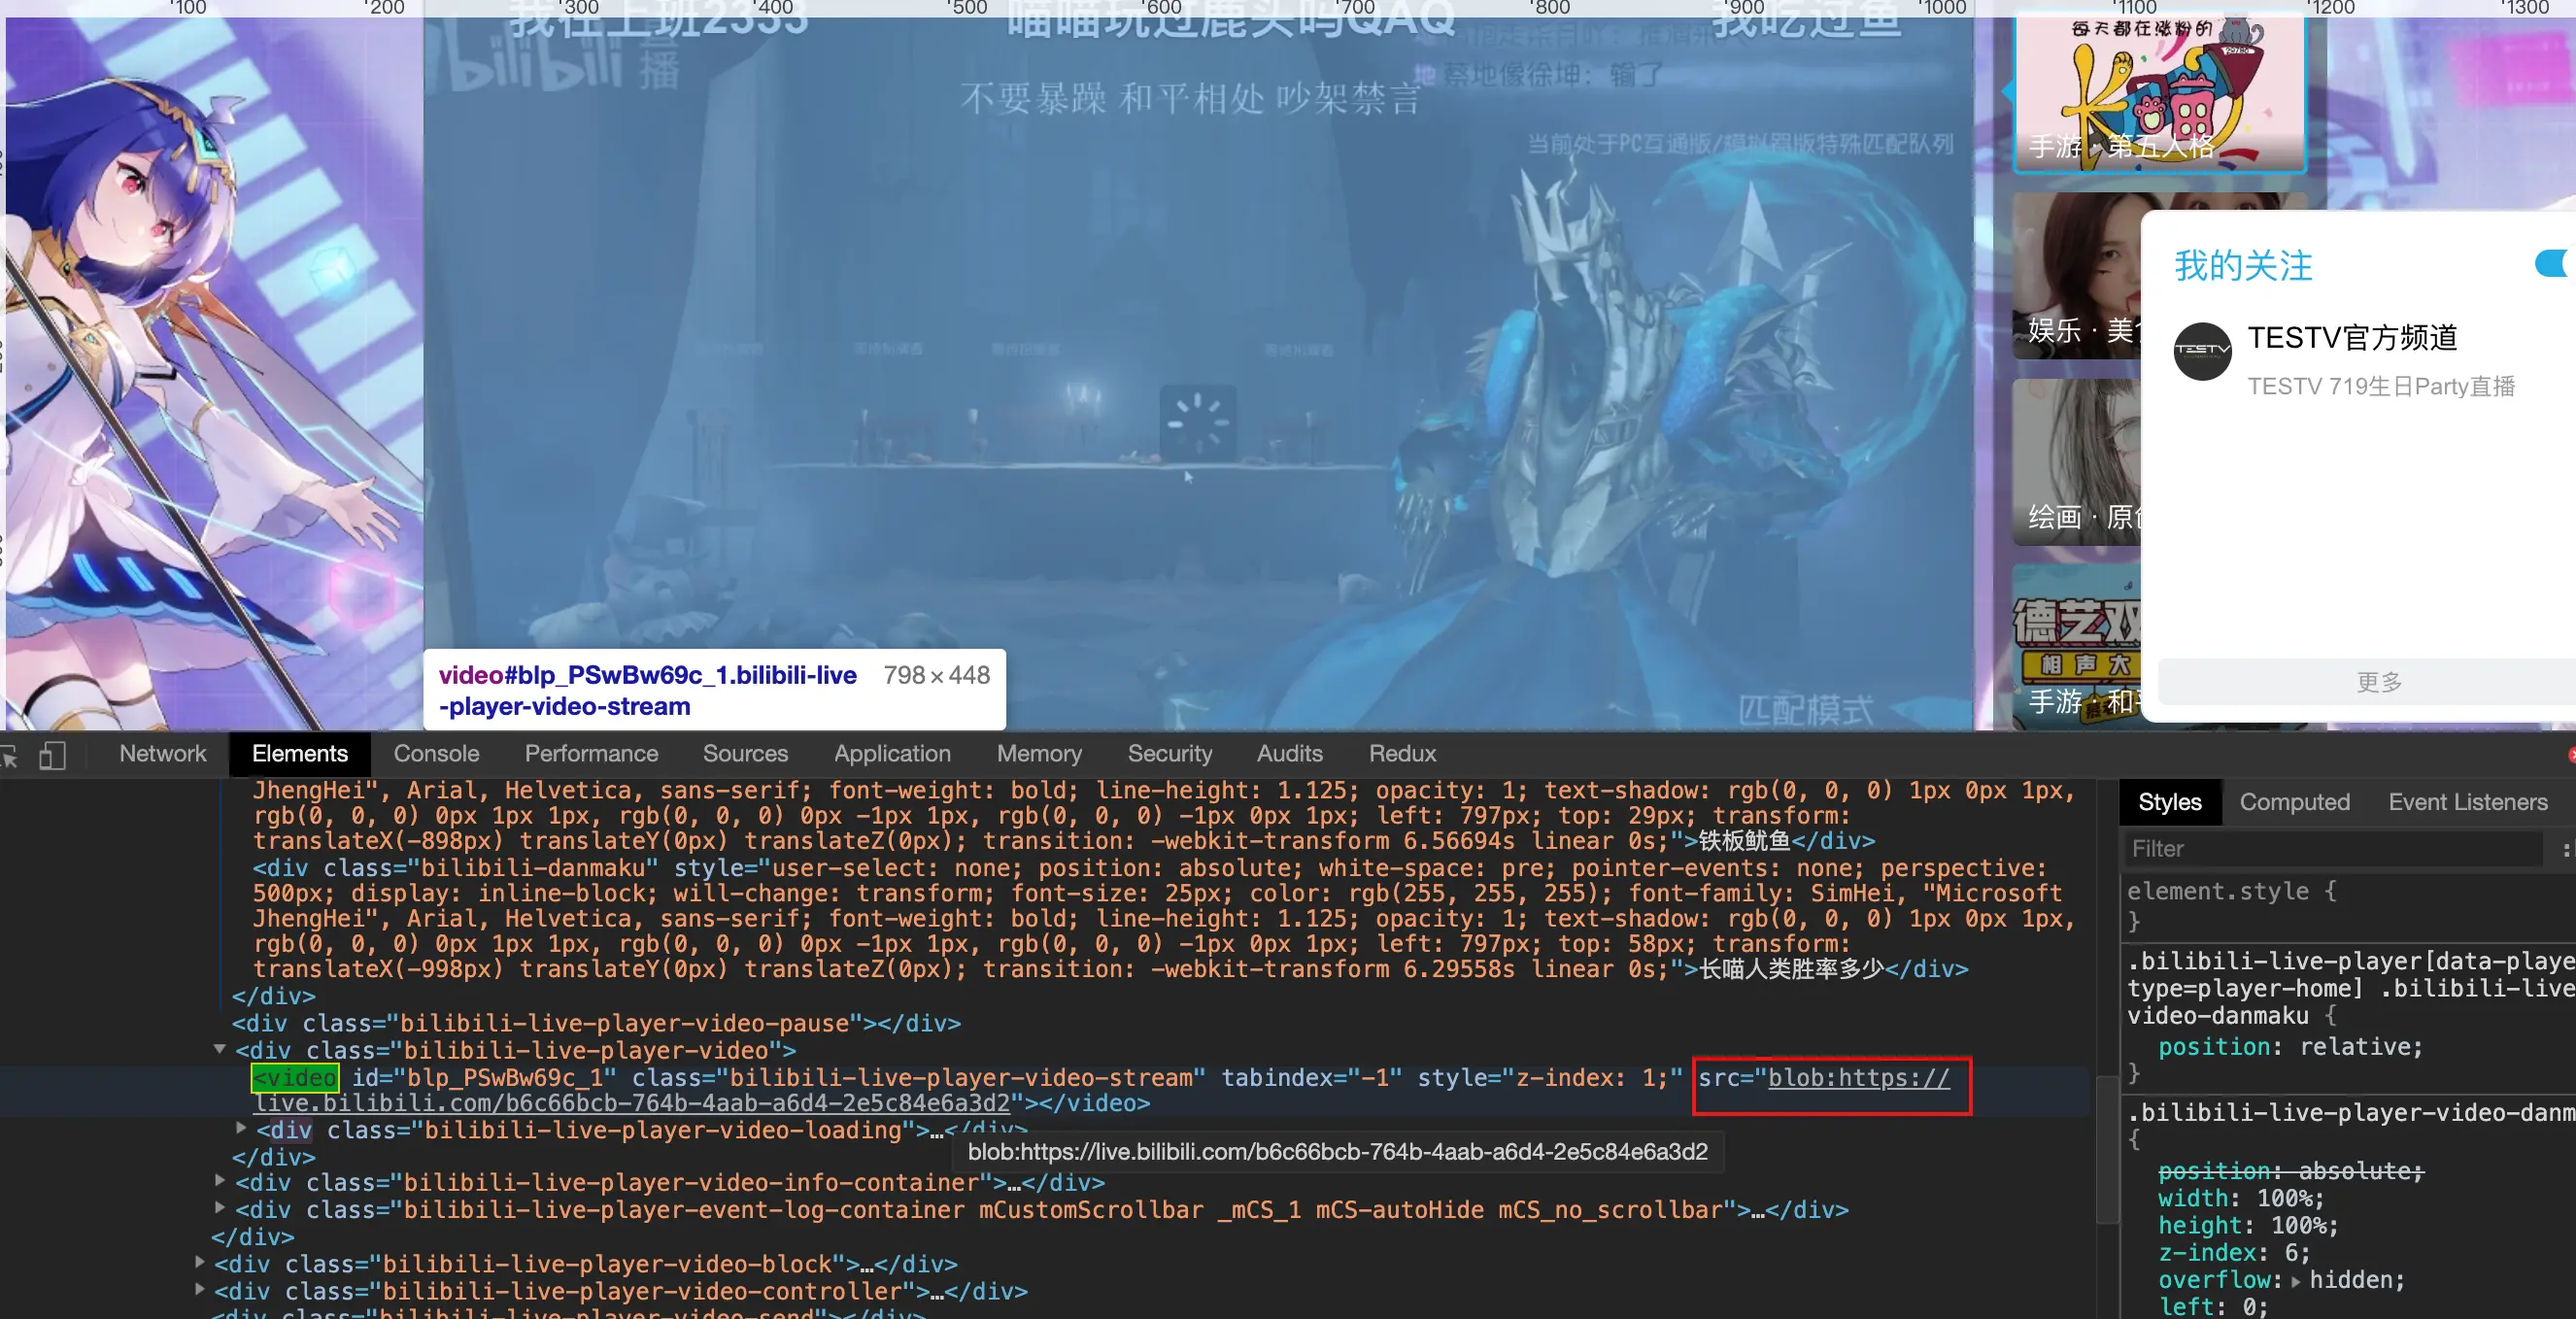2576x1319 pixels.
Task: Switch to the Console tab
Action: [436, 754]
